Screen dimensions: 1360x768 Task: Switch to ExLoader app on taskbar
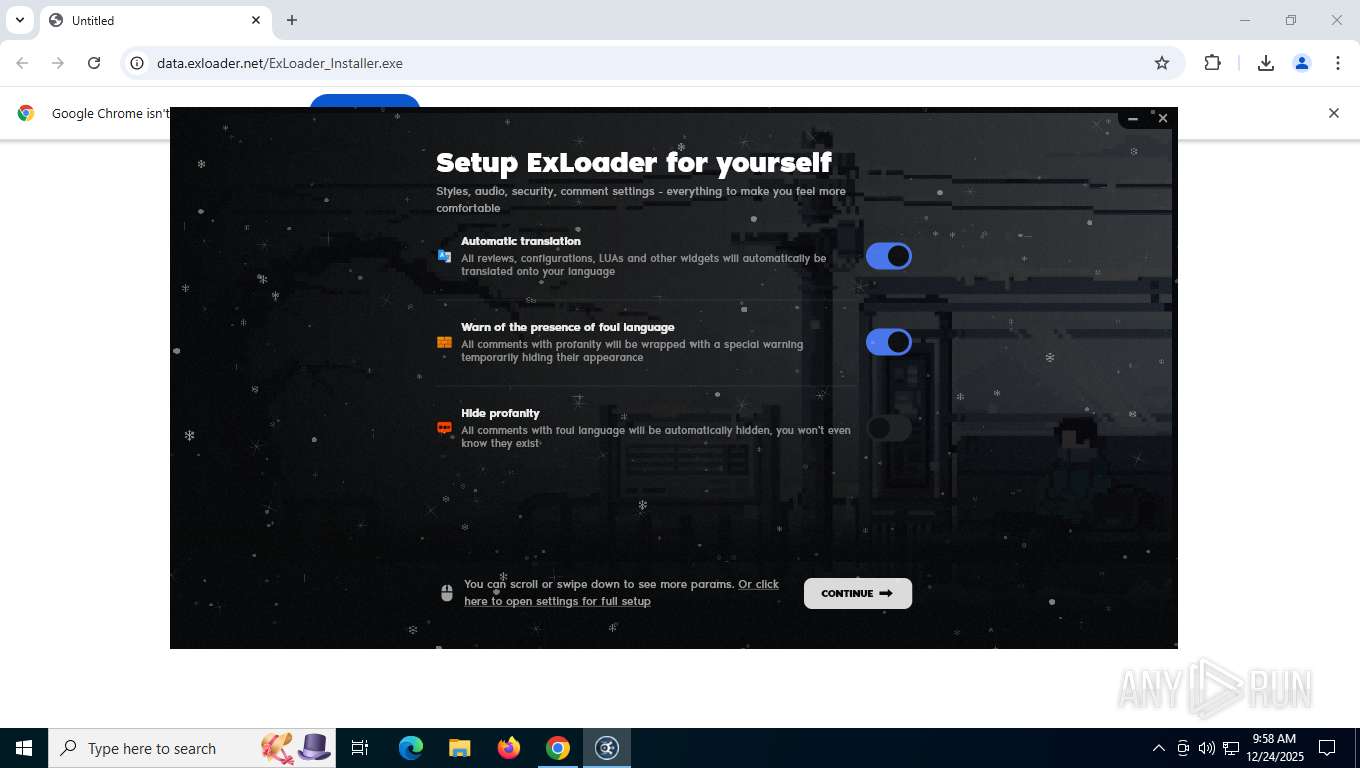tap(607, 748)
